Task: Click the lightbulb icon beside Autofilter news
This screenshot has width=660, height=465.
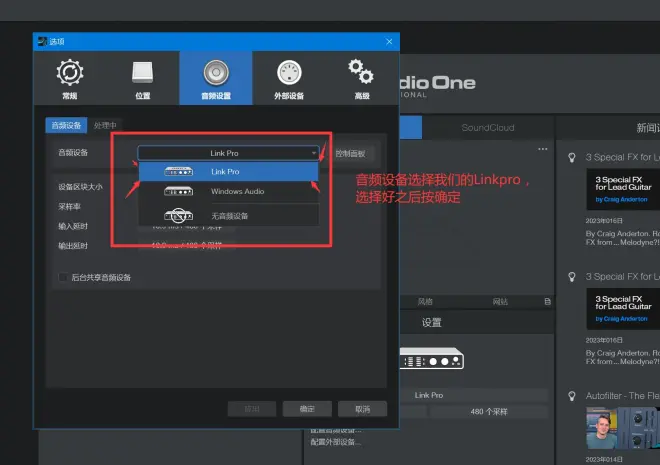Action: coord(572,396)
